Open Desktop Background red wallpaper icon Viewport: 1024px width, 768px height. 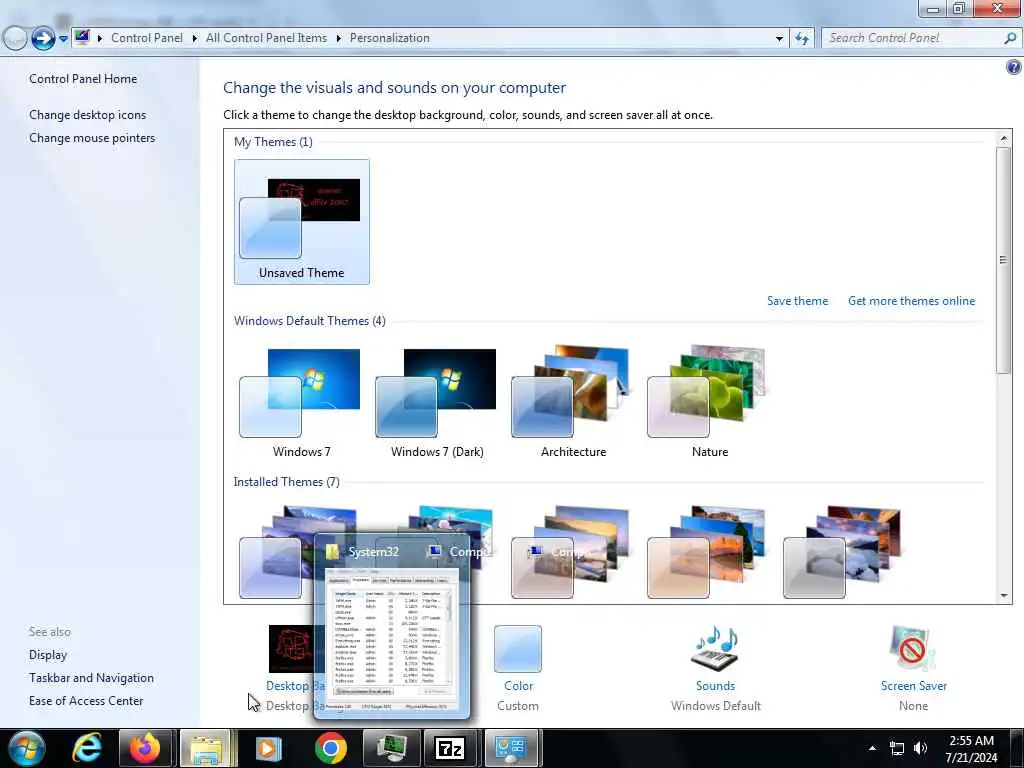pos(291,648)
